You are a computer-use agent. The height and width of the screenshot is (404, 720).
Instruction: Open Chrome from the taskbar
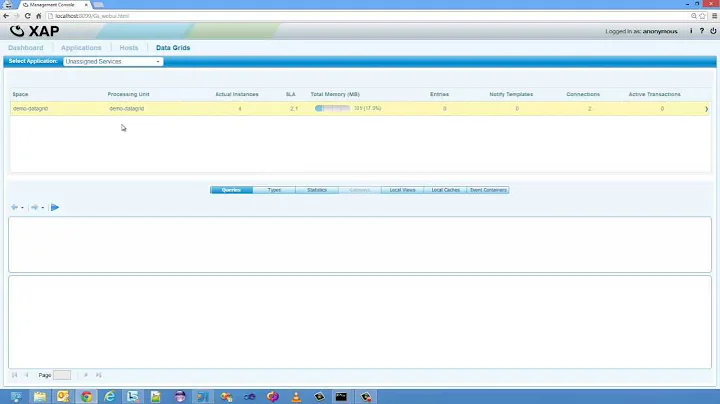pyautogui.click(x=86, y=397)
